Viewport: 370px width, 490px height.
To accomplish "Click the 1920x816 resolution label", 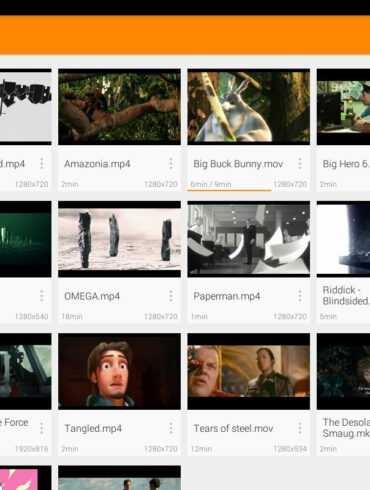I will [x=31, y=449].
